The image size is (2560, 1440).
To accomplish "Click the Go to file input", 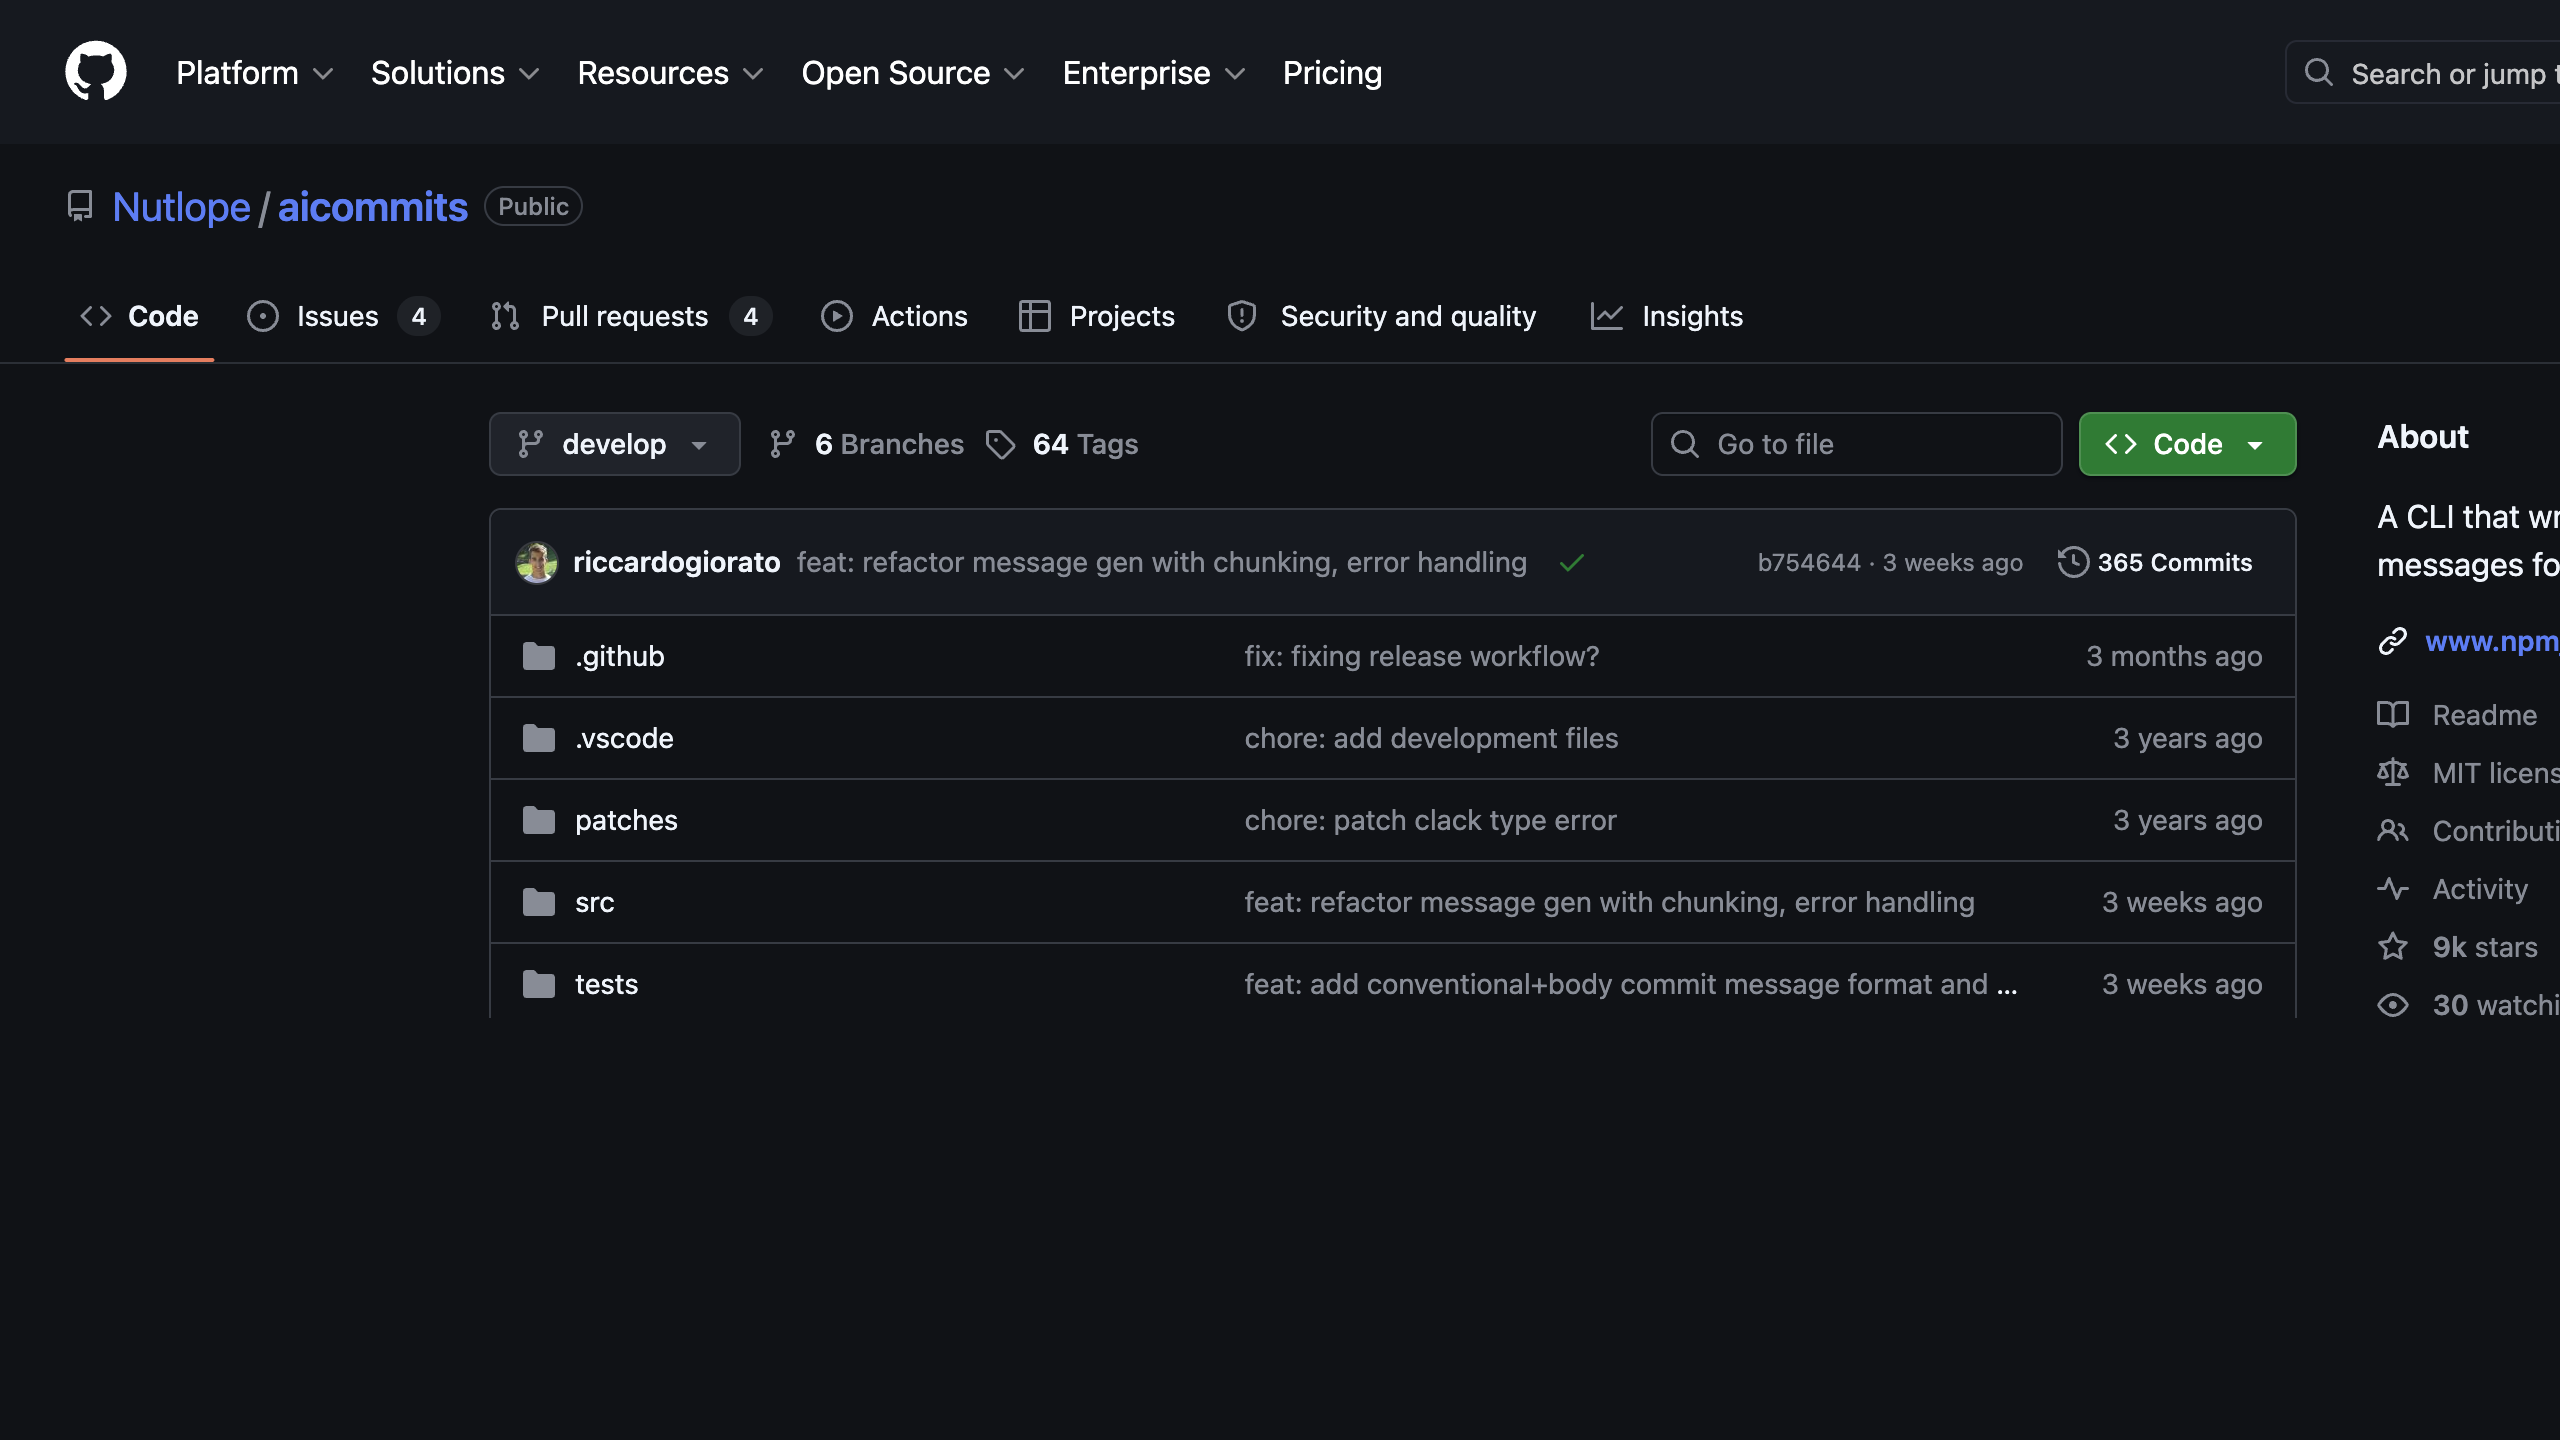I will (x=1857, y=444).
